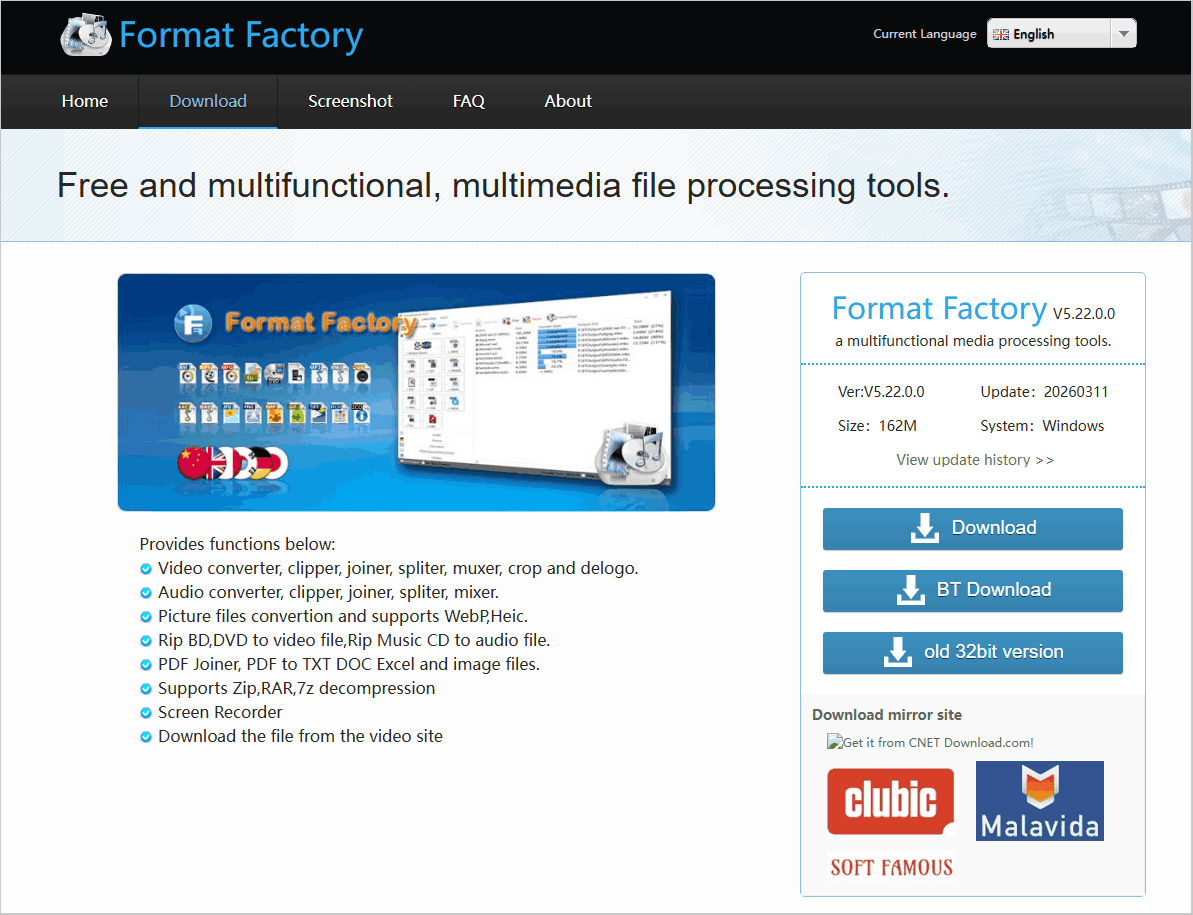Click a multifunctional media processing tools subtitle
1193x915 pixels.
point(973,342)
